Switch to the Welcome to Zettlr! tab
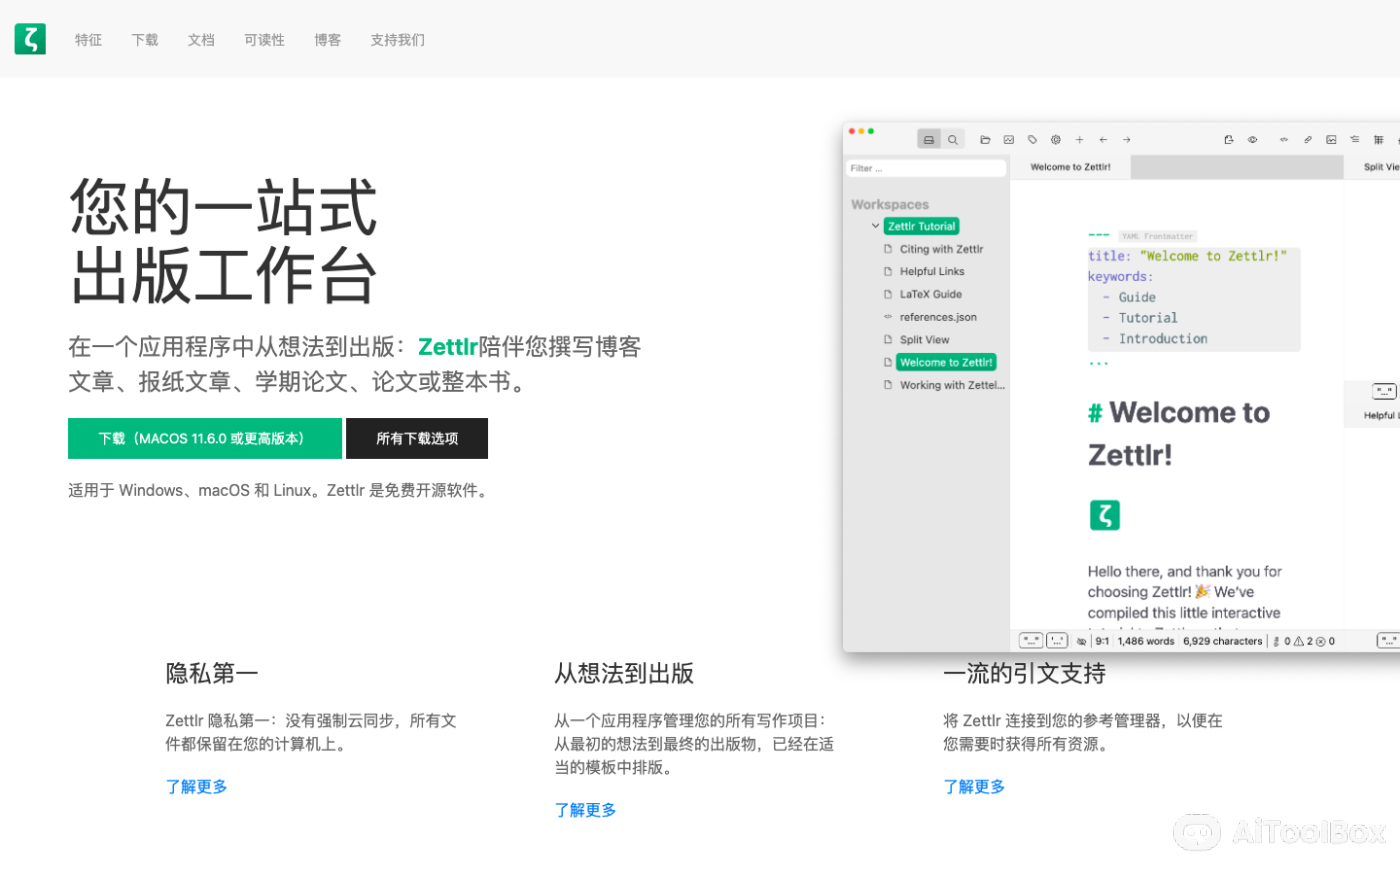This screenshot has width=1400, height=875. tap(1069, 166)
